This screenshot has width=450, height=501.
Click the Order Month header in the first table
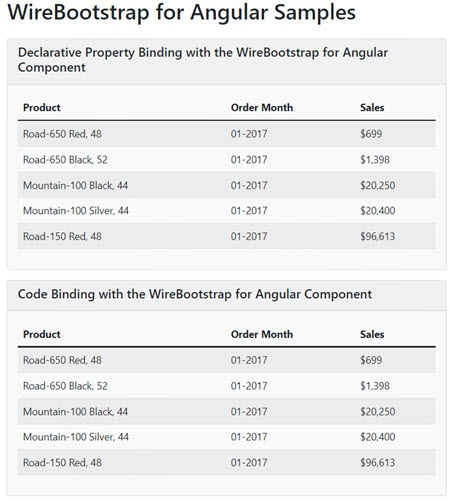[x=262, y=108]
